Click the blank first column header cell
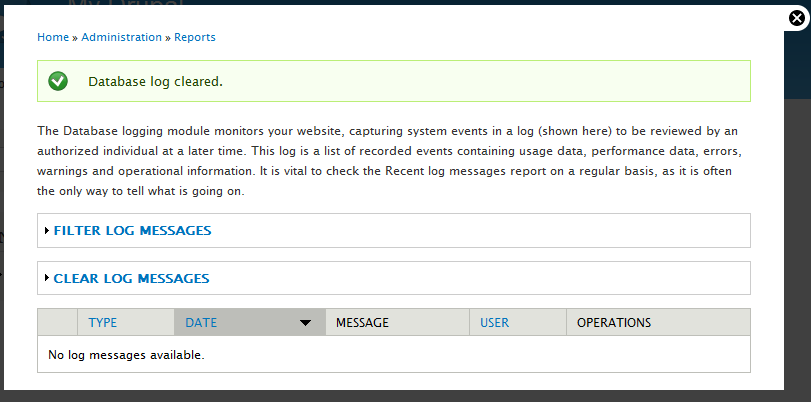The height and width of the screenshot is (402, 811). coord(57,323)
